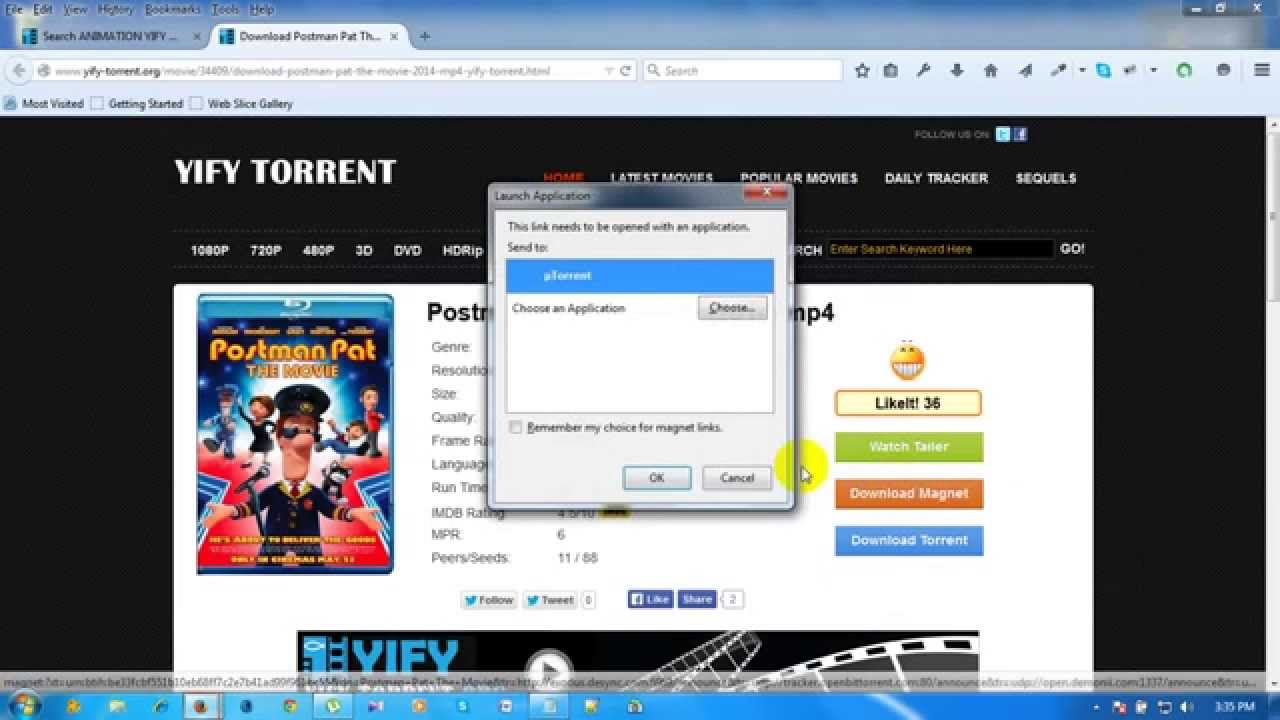Click the address bar URL
This screenshot has width=1280, height=720.
302,71
